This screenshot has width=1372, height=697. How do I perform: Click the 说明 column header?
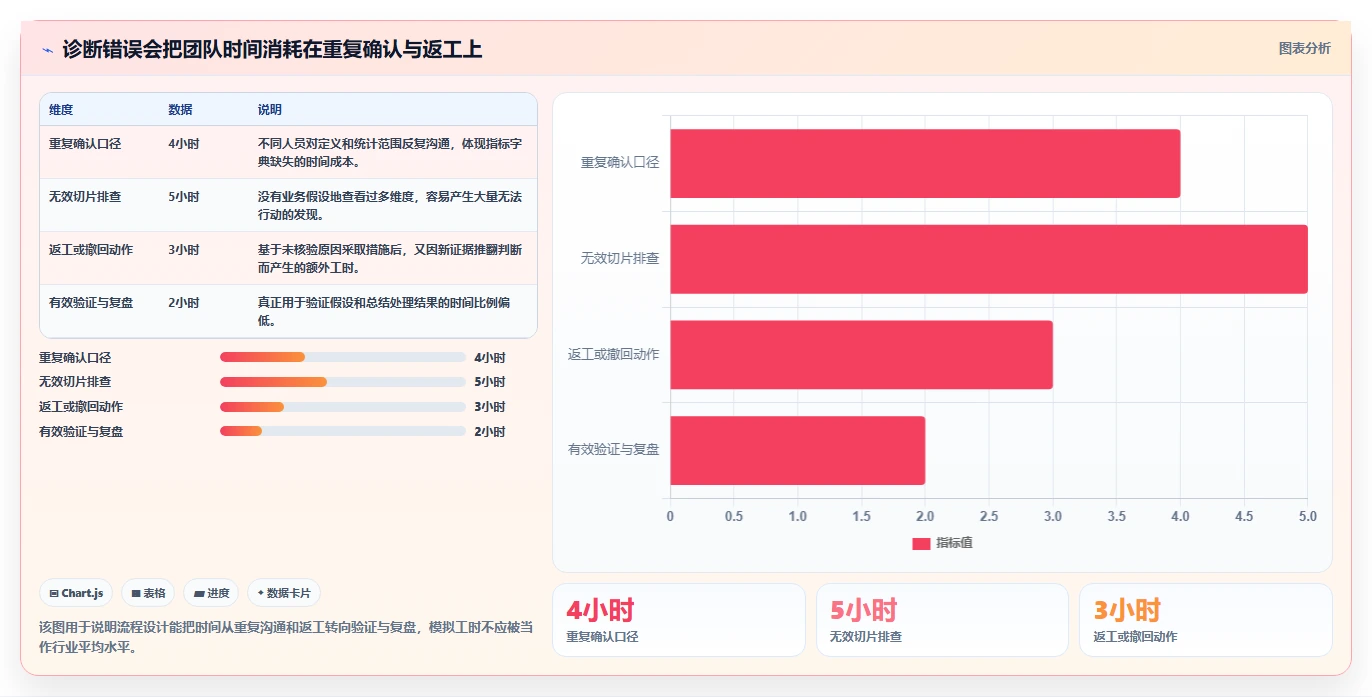click(270, 110)
